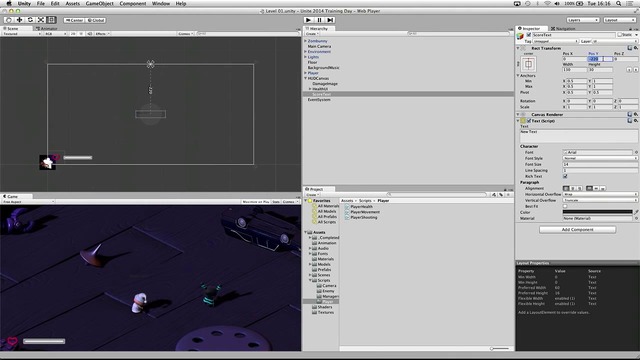Open the Hierarchy Create button
640x360 pixels.
(x=311, y=34)
